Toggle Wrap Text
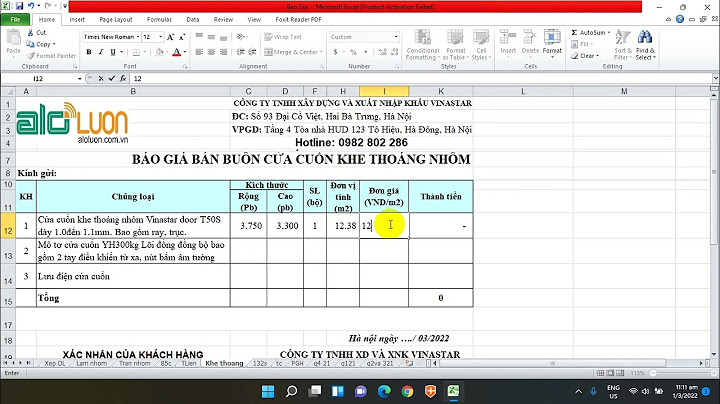This screenshot has width=720, height=404. click(x=283, y=37)
